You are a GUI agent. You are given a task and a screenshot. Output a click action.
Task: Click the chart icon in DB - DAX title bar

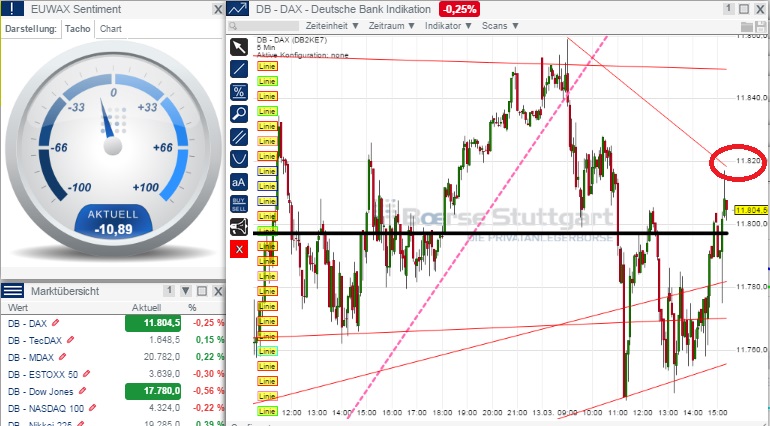[x=238, y=8]
